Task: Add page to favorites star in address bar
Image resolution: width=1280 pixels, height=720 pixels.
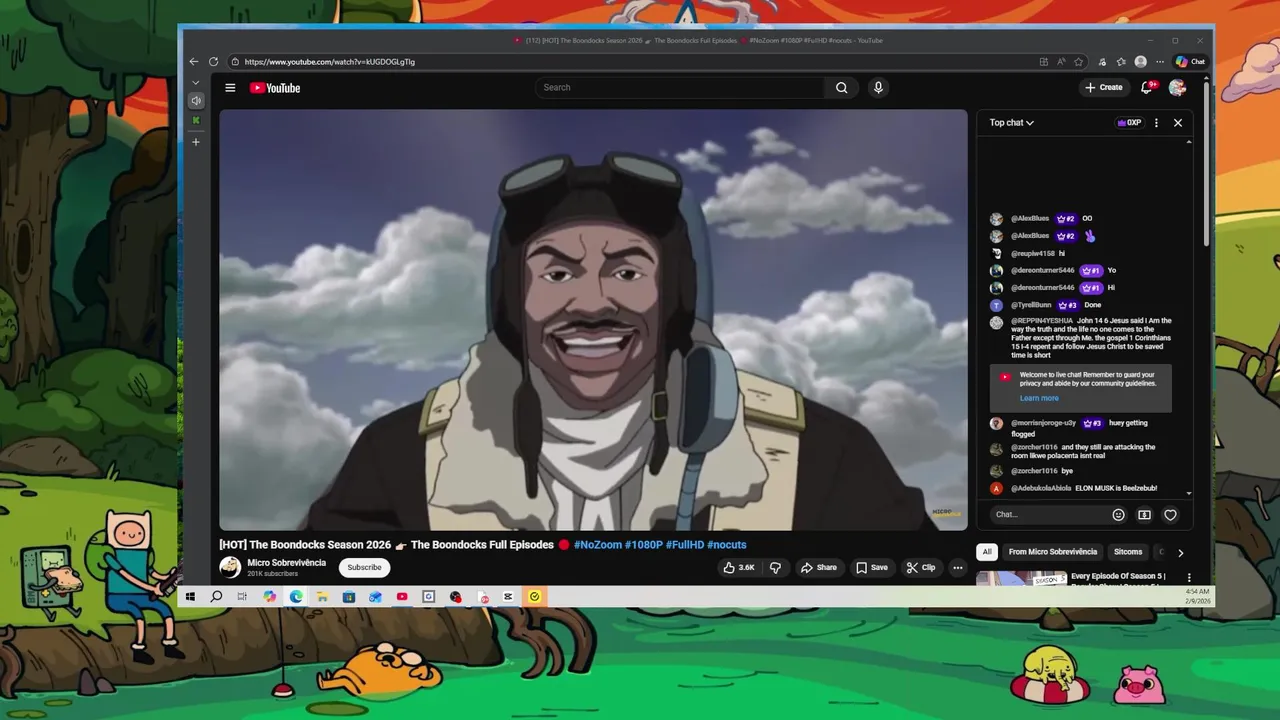Action: 1078,62
